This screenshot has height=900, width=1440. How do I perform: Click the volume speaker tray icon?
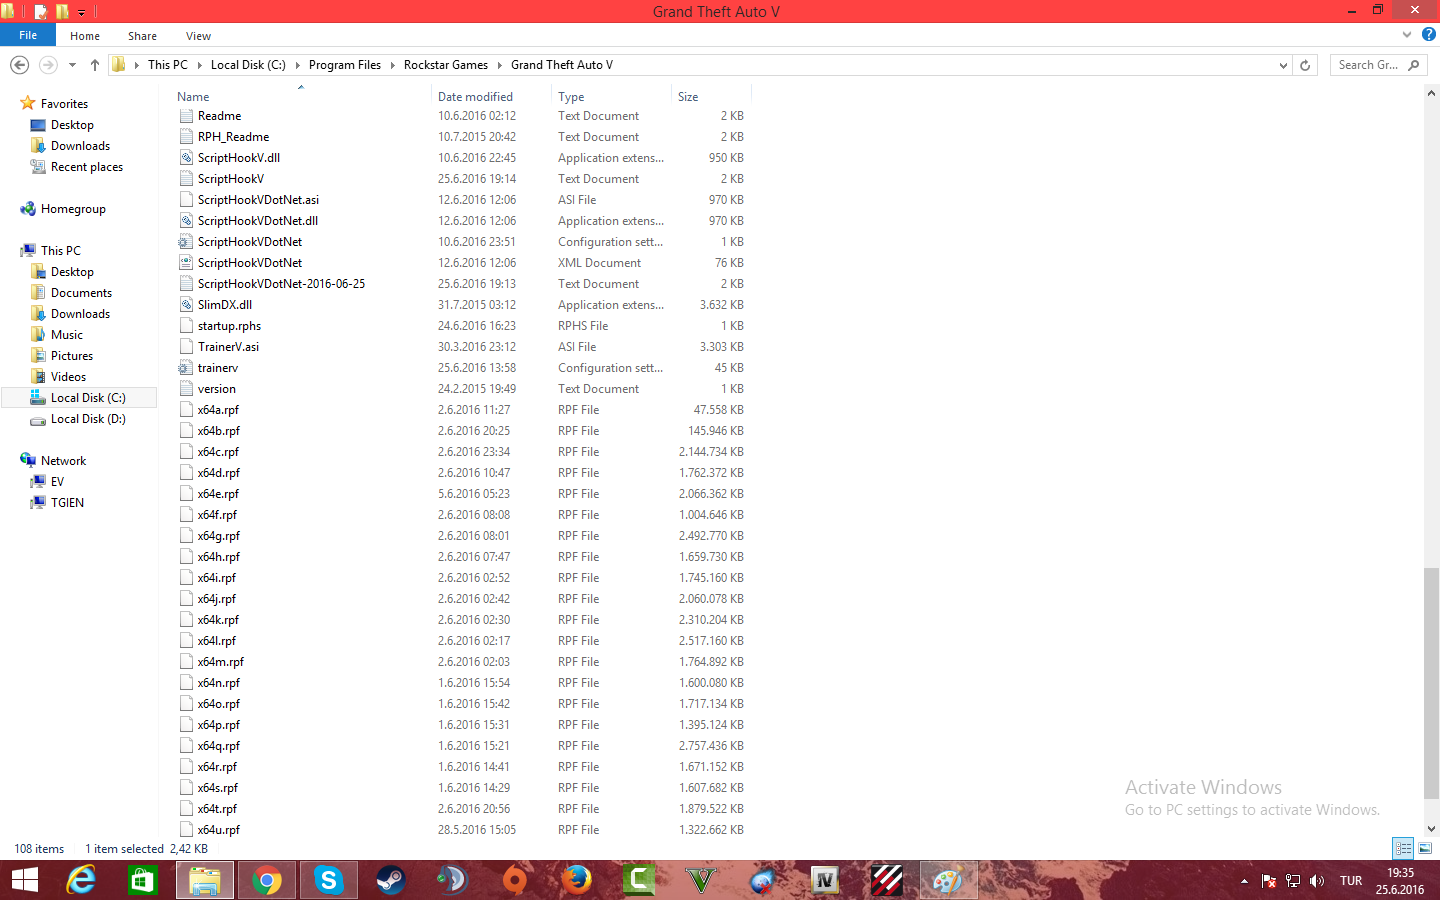tap(1317, 881)
